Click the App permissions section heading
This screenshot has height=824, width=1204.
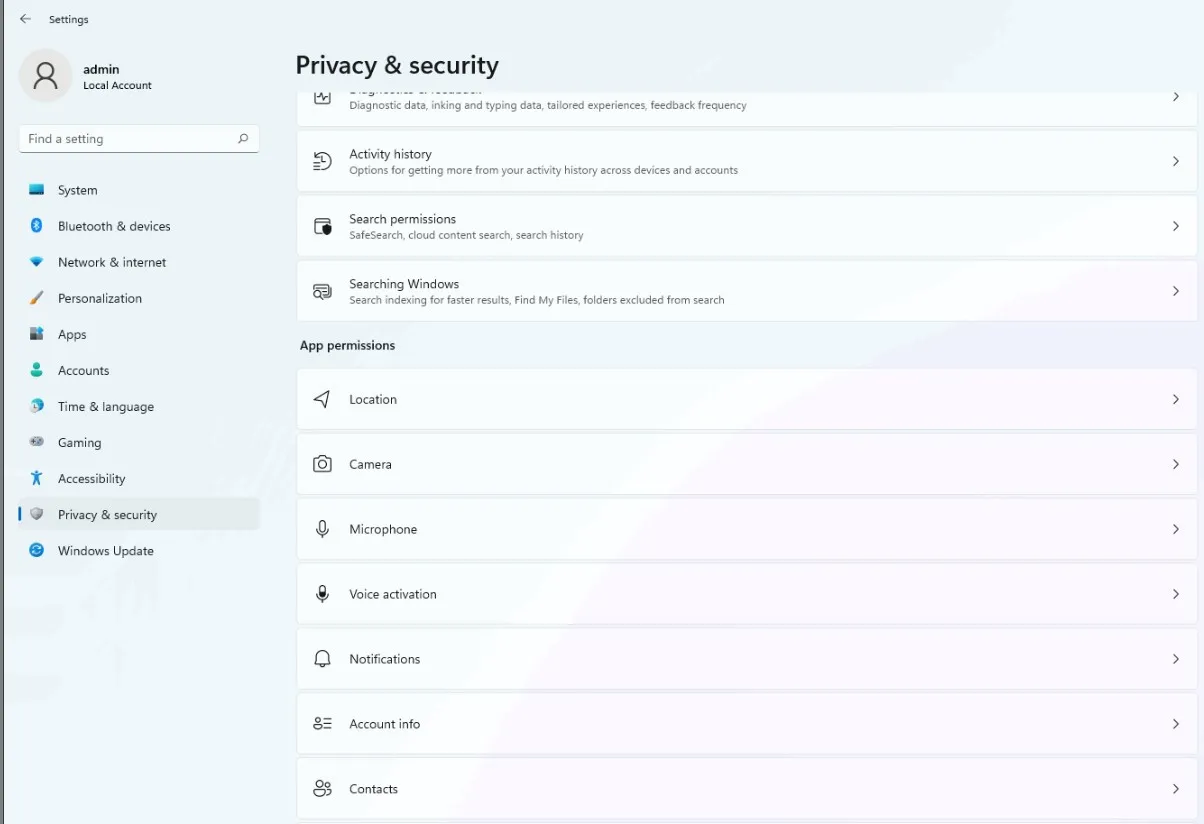[347, 345]
